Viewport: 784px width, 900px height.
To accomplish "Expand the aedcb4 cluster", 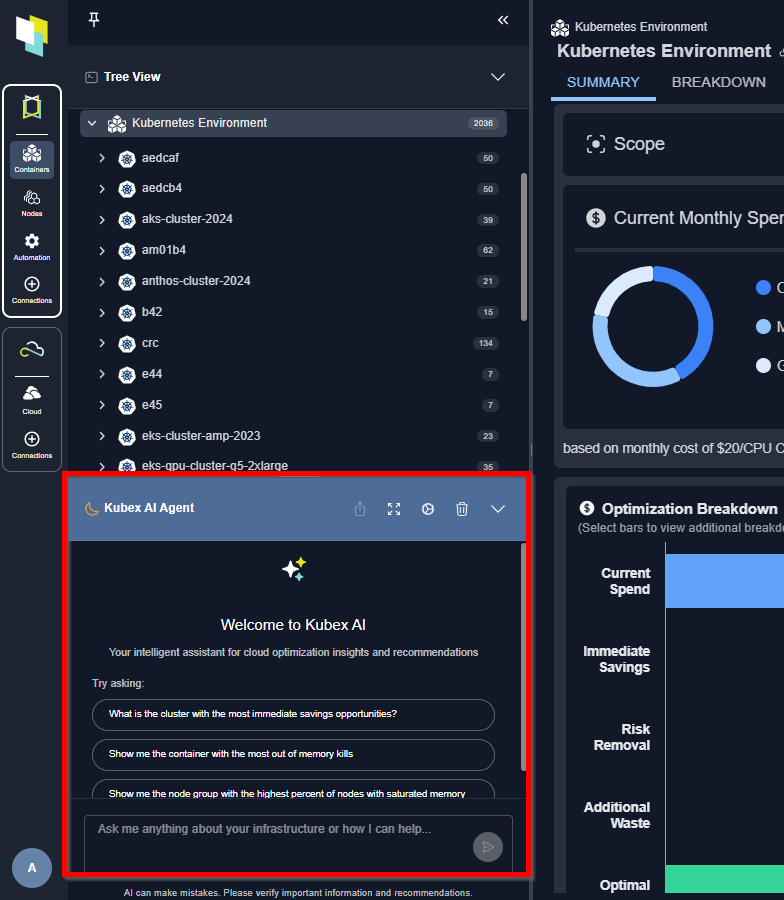I will tap(102, 189).
